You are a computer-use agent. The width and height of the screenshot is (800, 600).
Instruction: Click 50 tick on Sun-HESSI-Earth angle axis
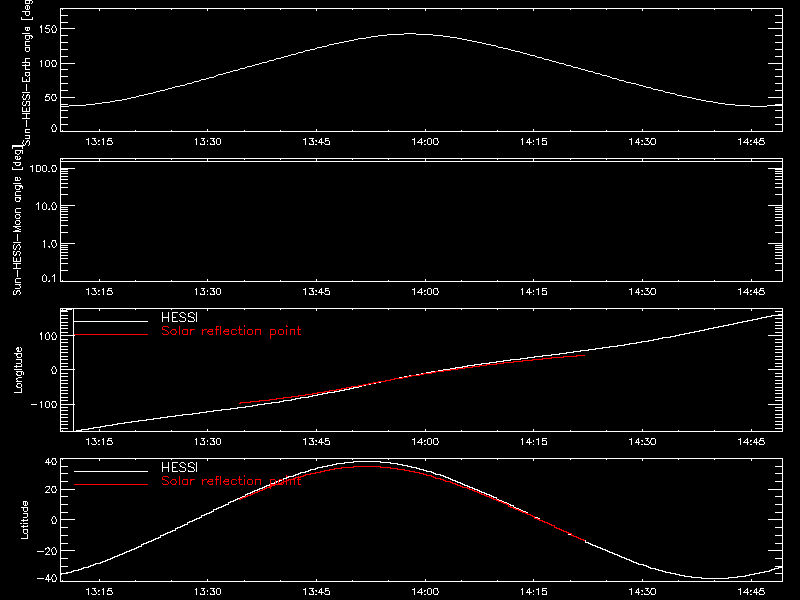pyautogui.click(x=51, y=97)
